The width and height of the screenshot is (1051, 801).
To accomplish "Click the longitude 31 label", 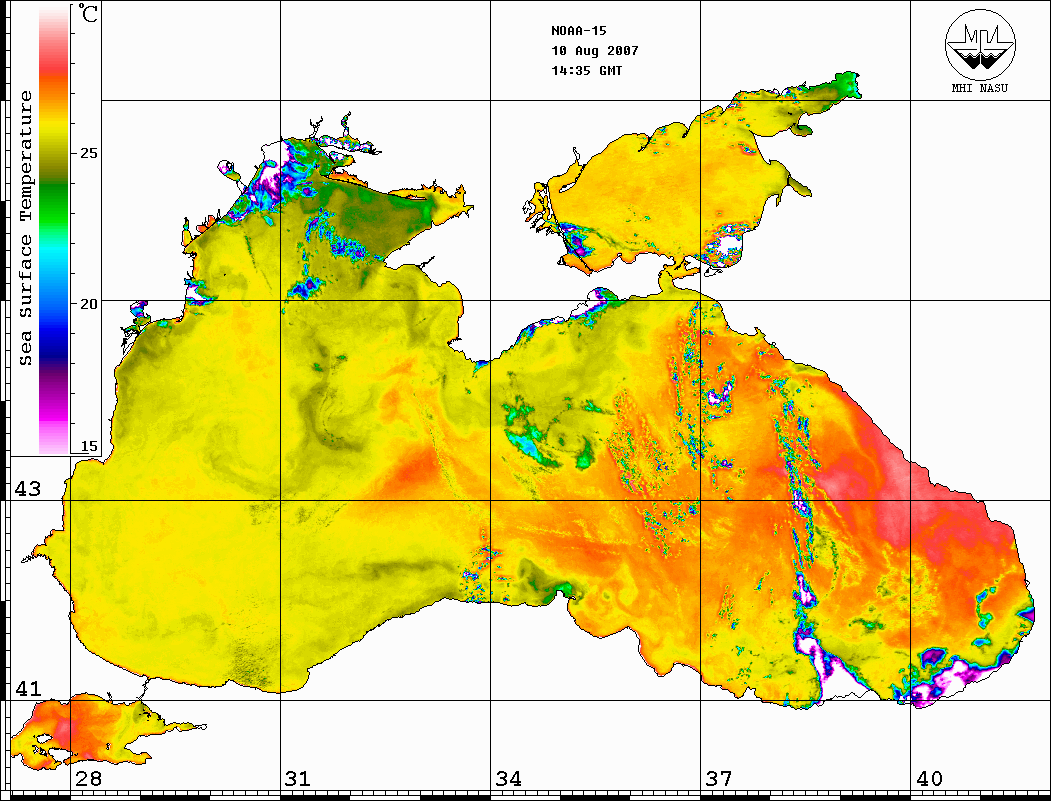I will [297, 779].
